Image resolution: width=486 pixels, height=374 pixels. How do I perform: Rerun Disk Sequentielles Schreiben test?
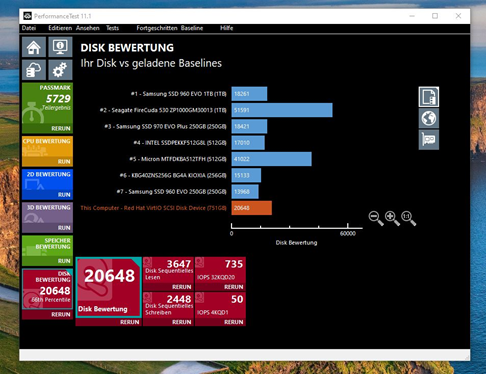(182, 322)
